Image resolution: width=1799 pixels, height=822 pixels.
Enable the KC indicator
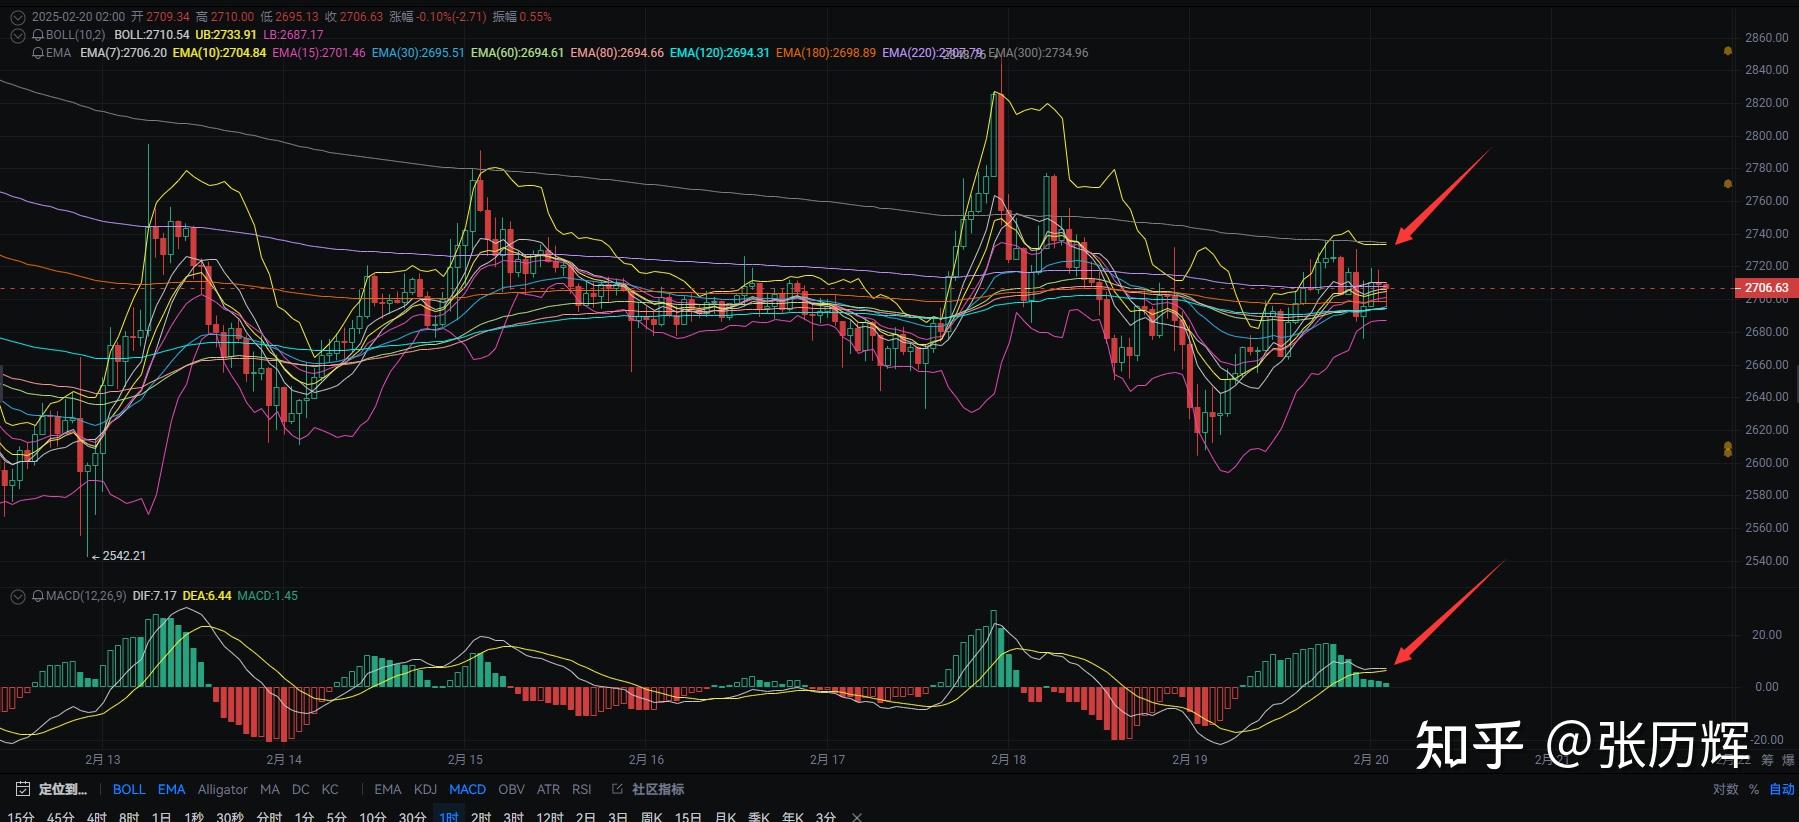click(330, 789)
